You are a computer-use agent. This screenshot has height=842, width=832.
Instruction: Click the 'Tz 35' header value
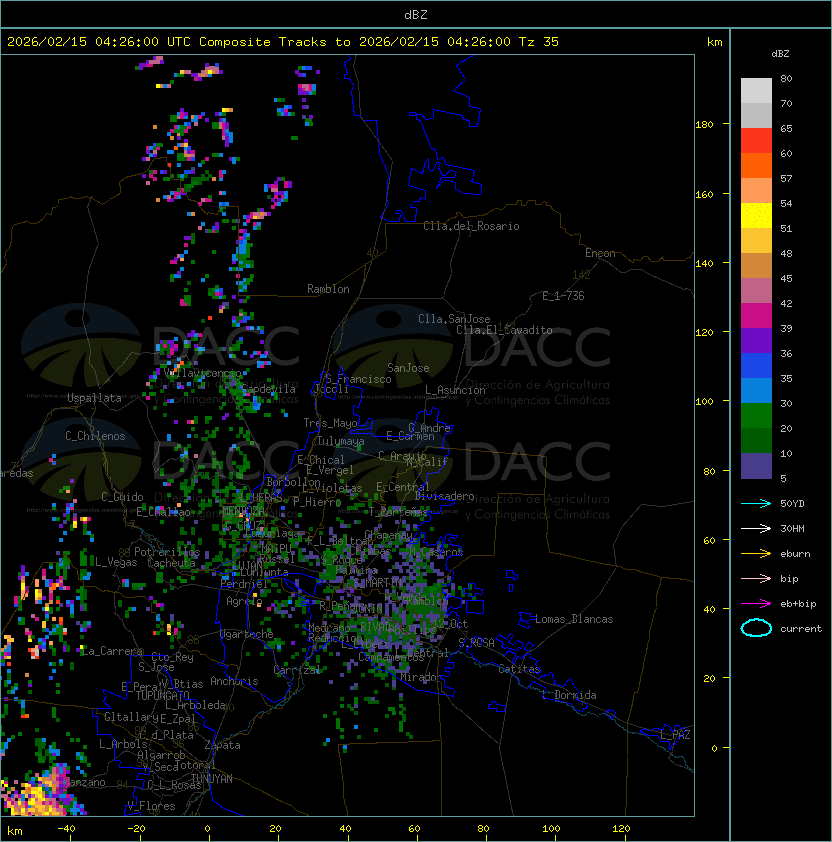539,42
